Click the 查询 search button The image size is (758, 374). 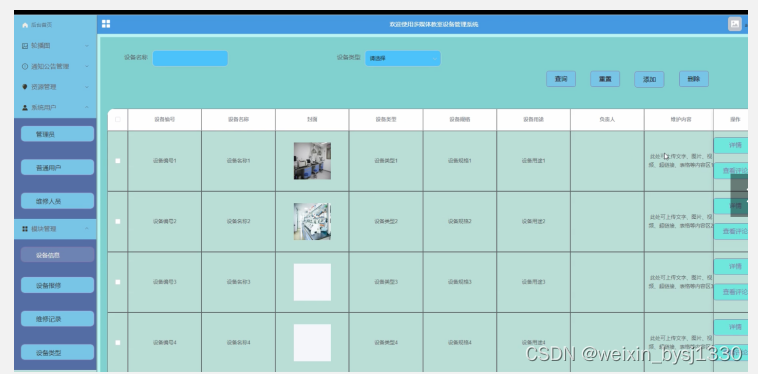pos(561,79)
